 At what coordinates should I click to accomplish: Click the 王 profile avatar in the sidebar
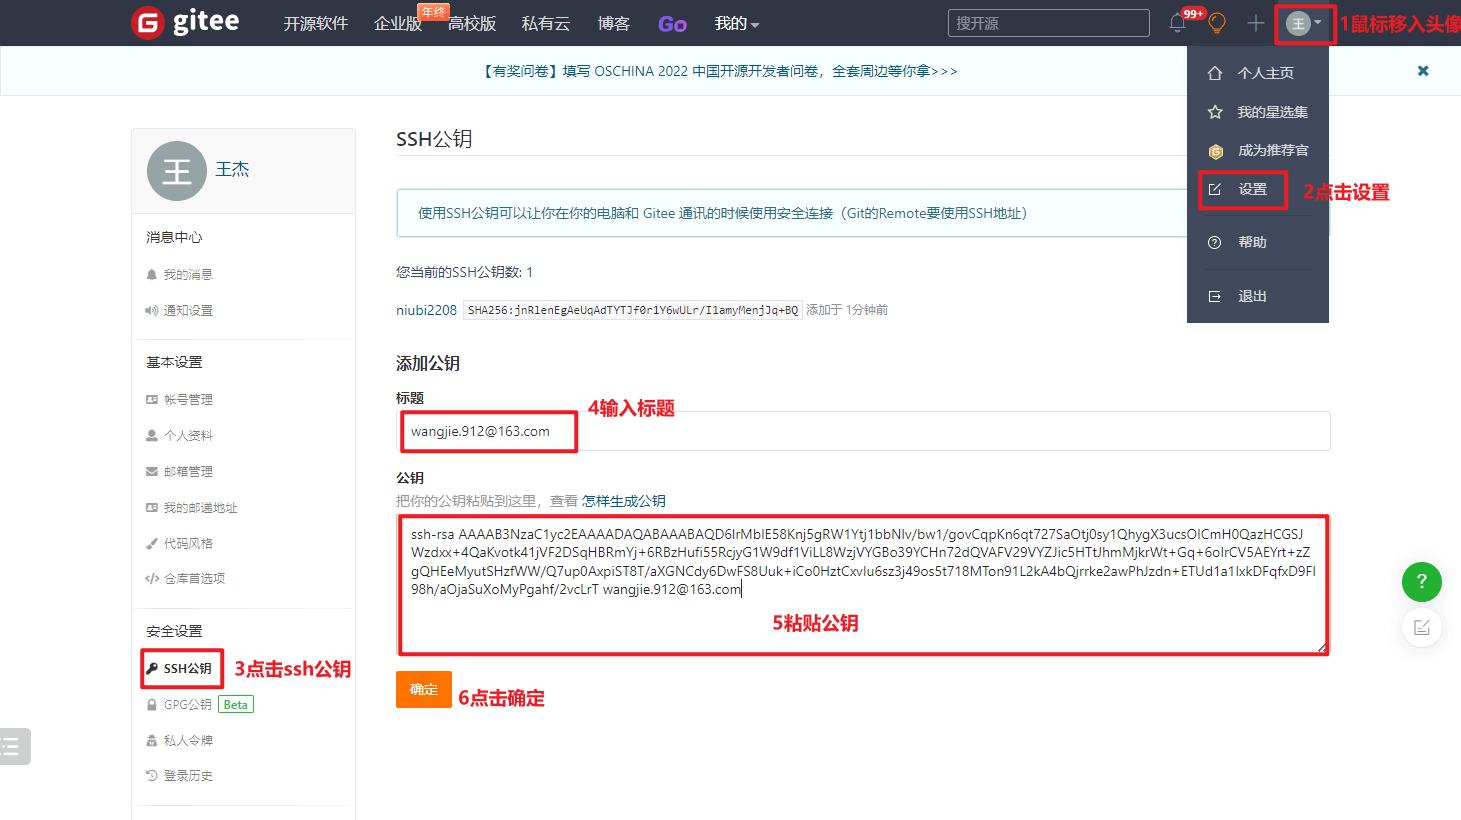(x=177, y=171)
